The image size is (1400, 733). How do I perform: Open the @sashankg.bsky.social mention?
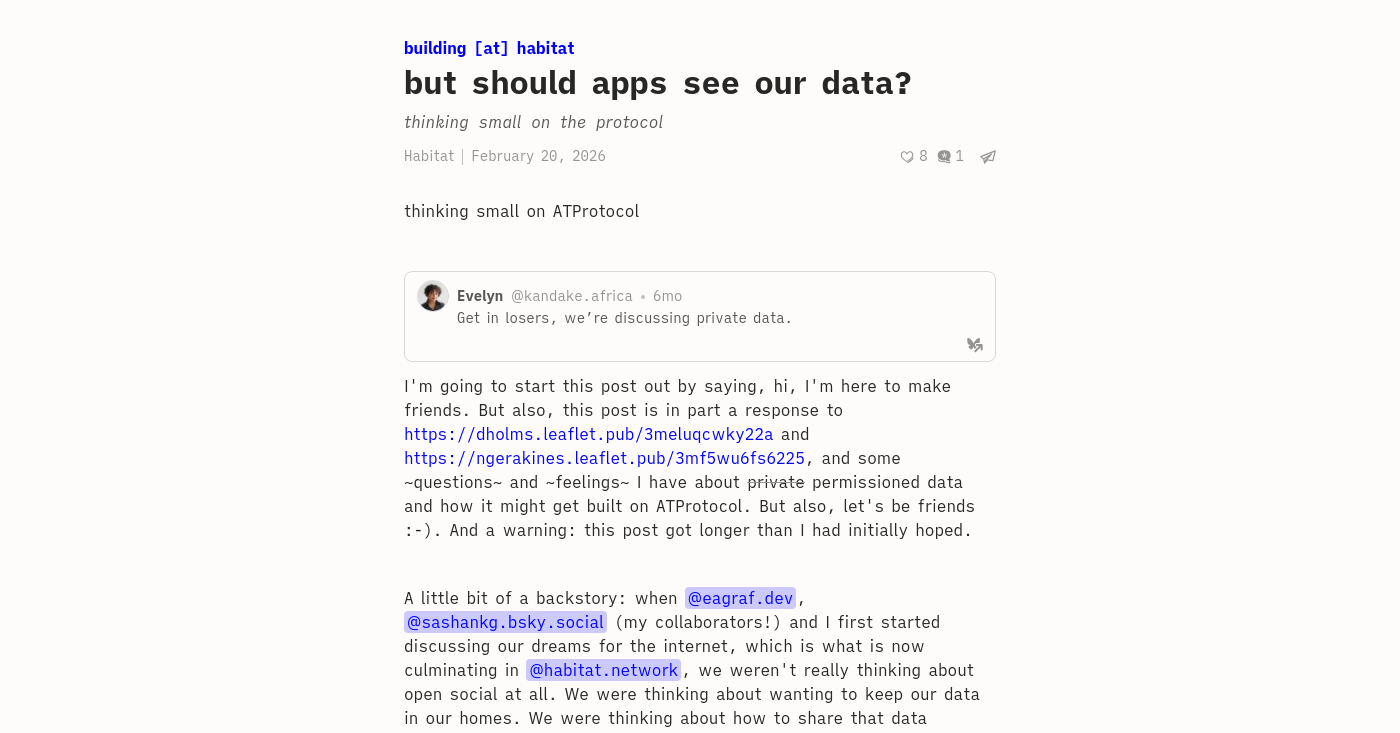coord(505,622)
